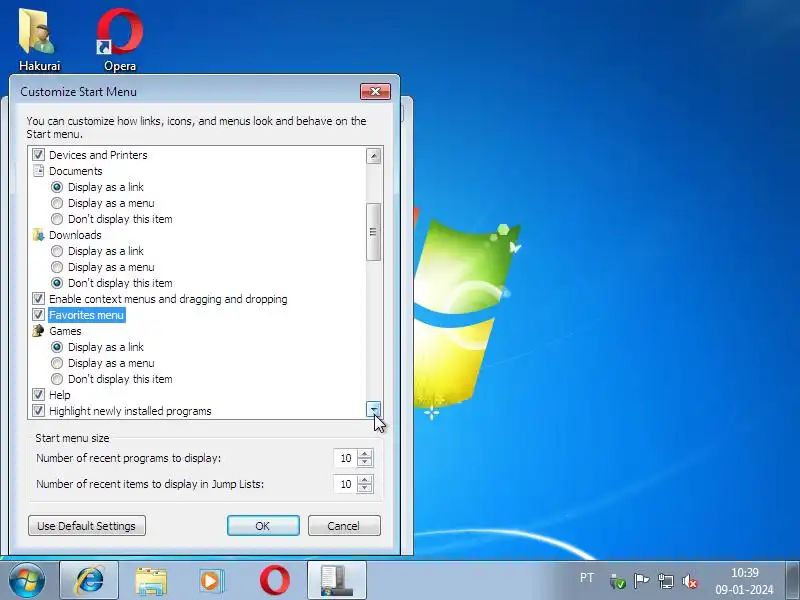Increase recent items in Jump Lists
Screen dimensions: 800x600
pos(365,480)
